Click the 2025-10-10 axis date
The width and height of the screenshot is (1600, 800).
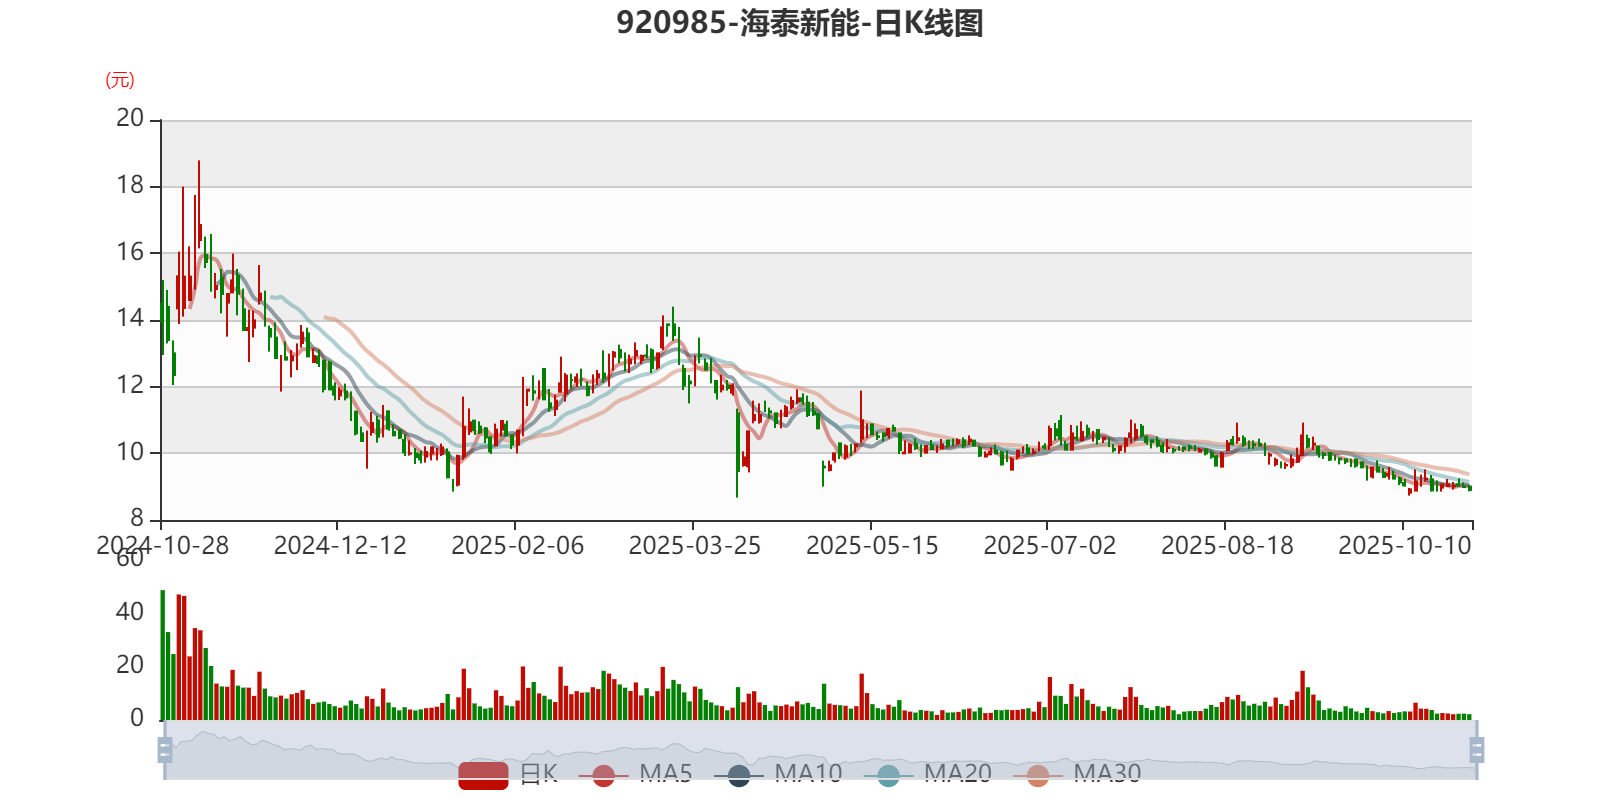[1405, 546]
